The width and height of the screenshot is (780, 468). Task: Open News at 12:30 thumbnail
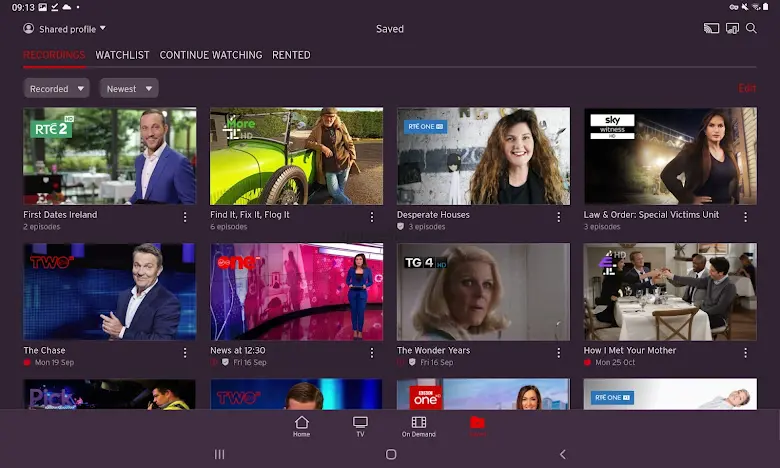(296, 291)
